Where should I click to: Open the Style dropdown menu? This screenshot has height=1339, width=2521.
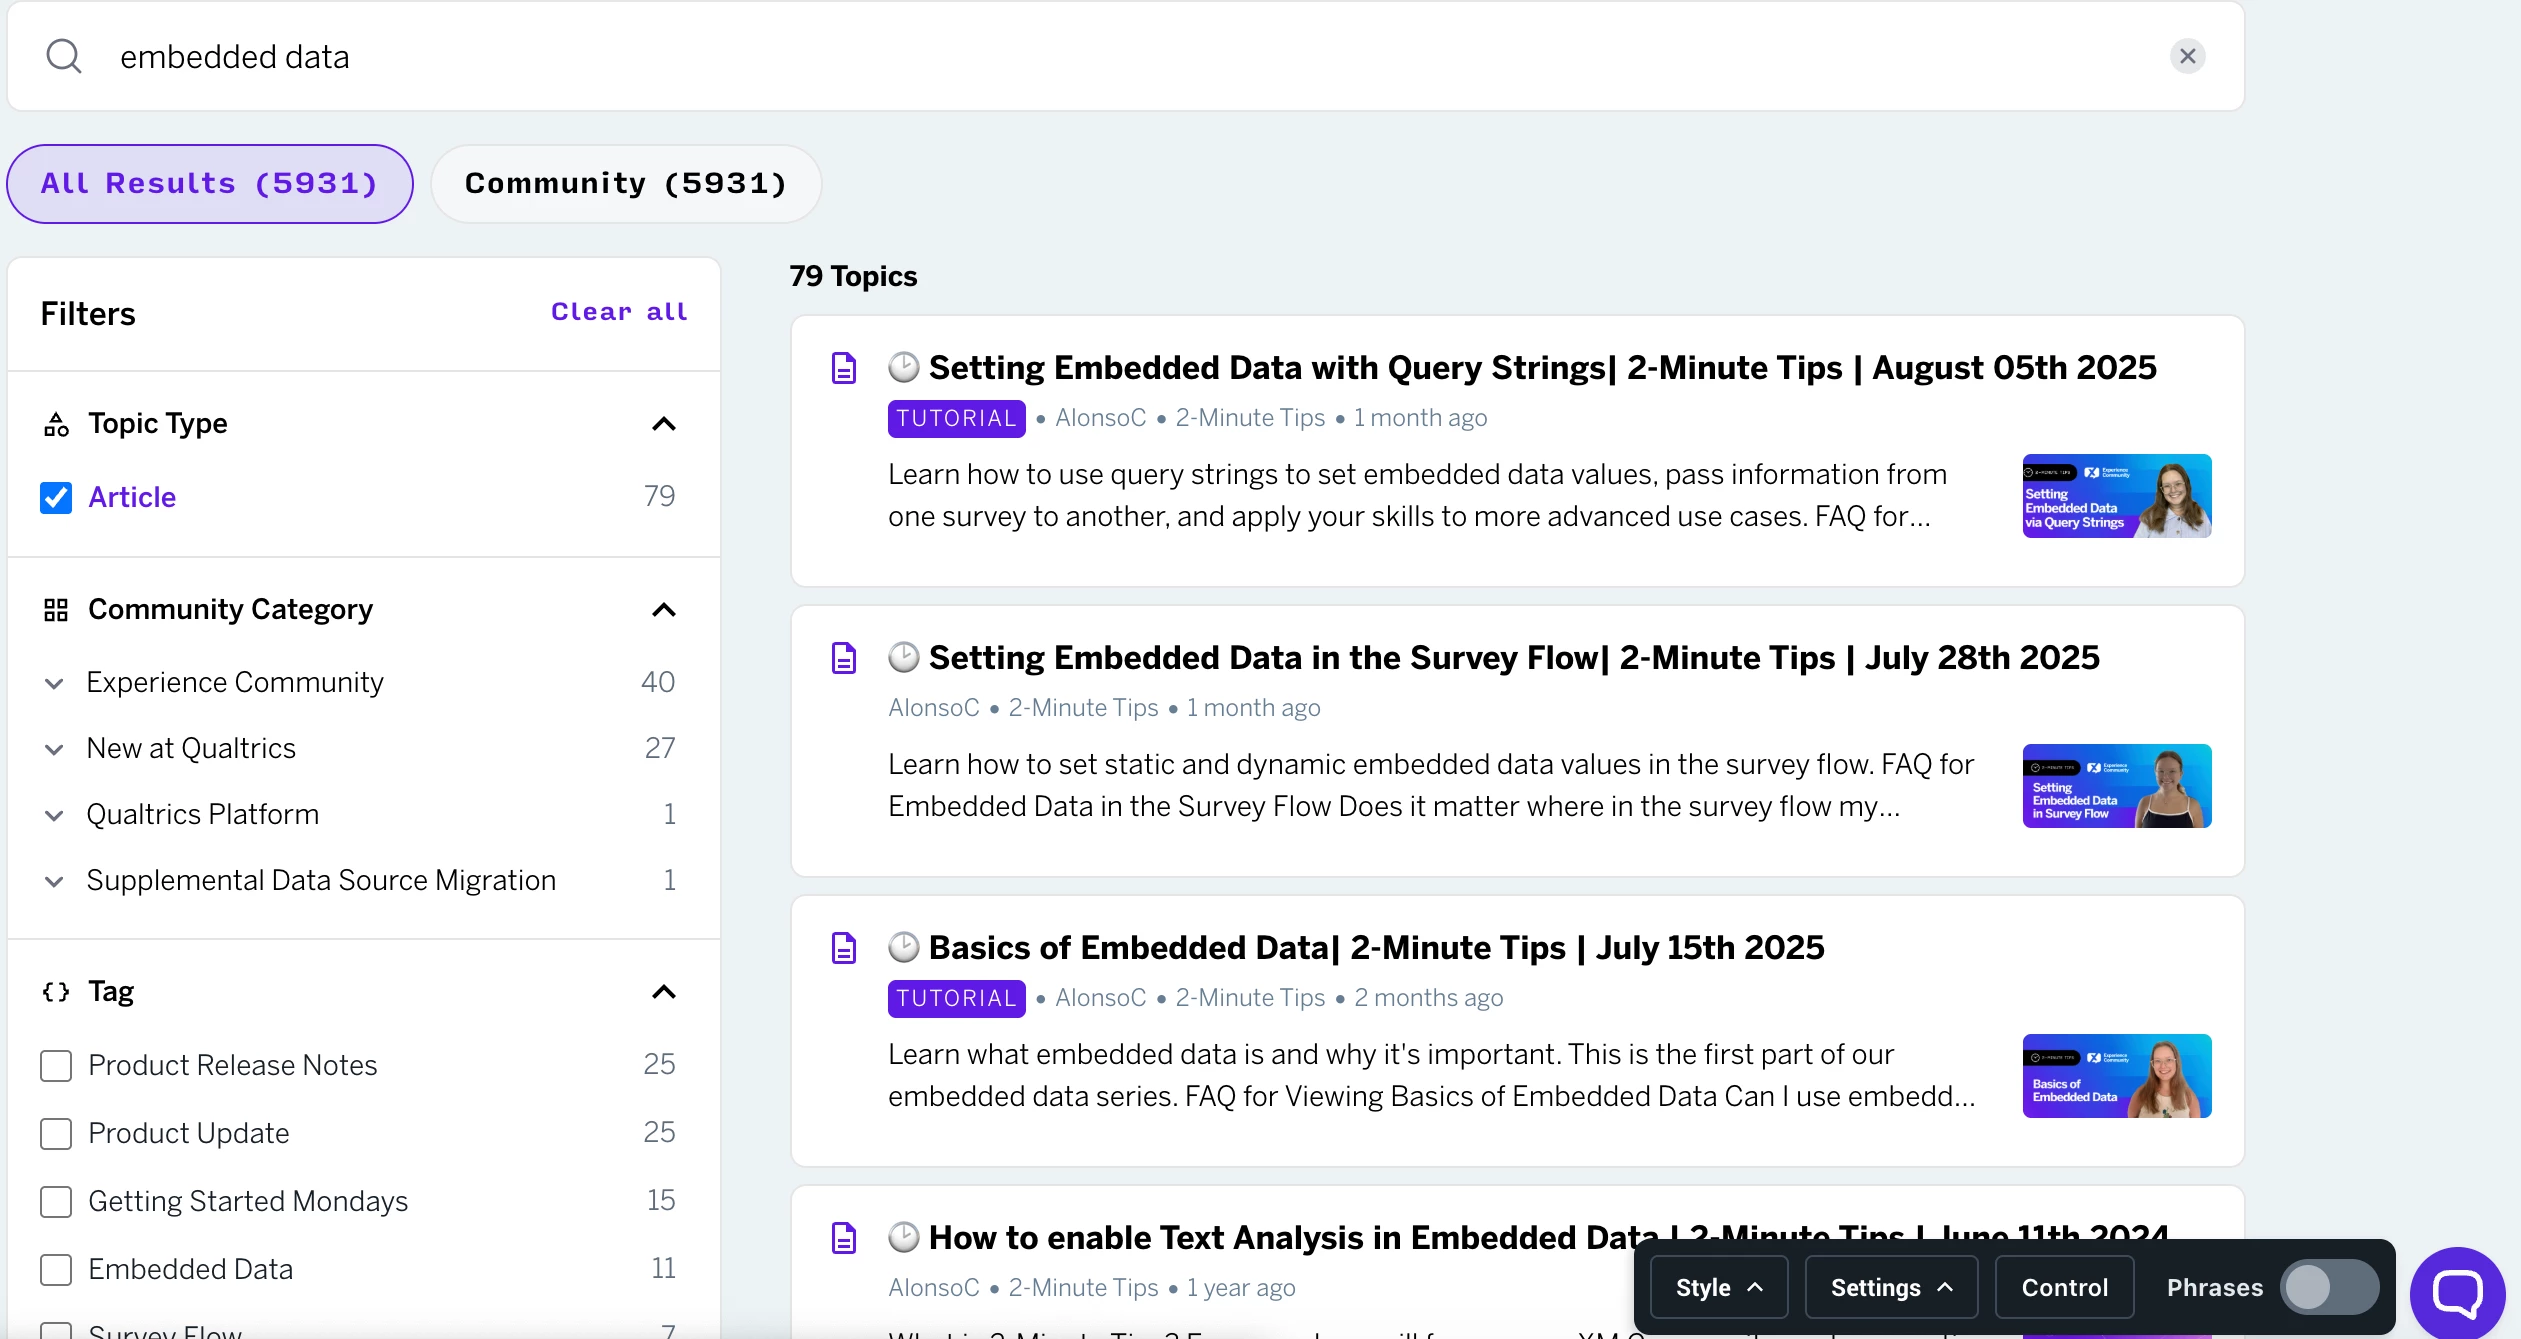(1719, 1288)
